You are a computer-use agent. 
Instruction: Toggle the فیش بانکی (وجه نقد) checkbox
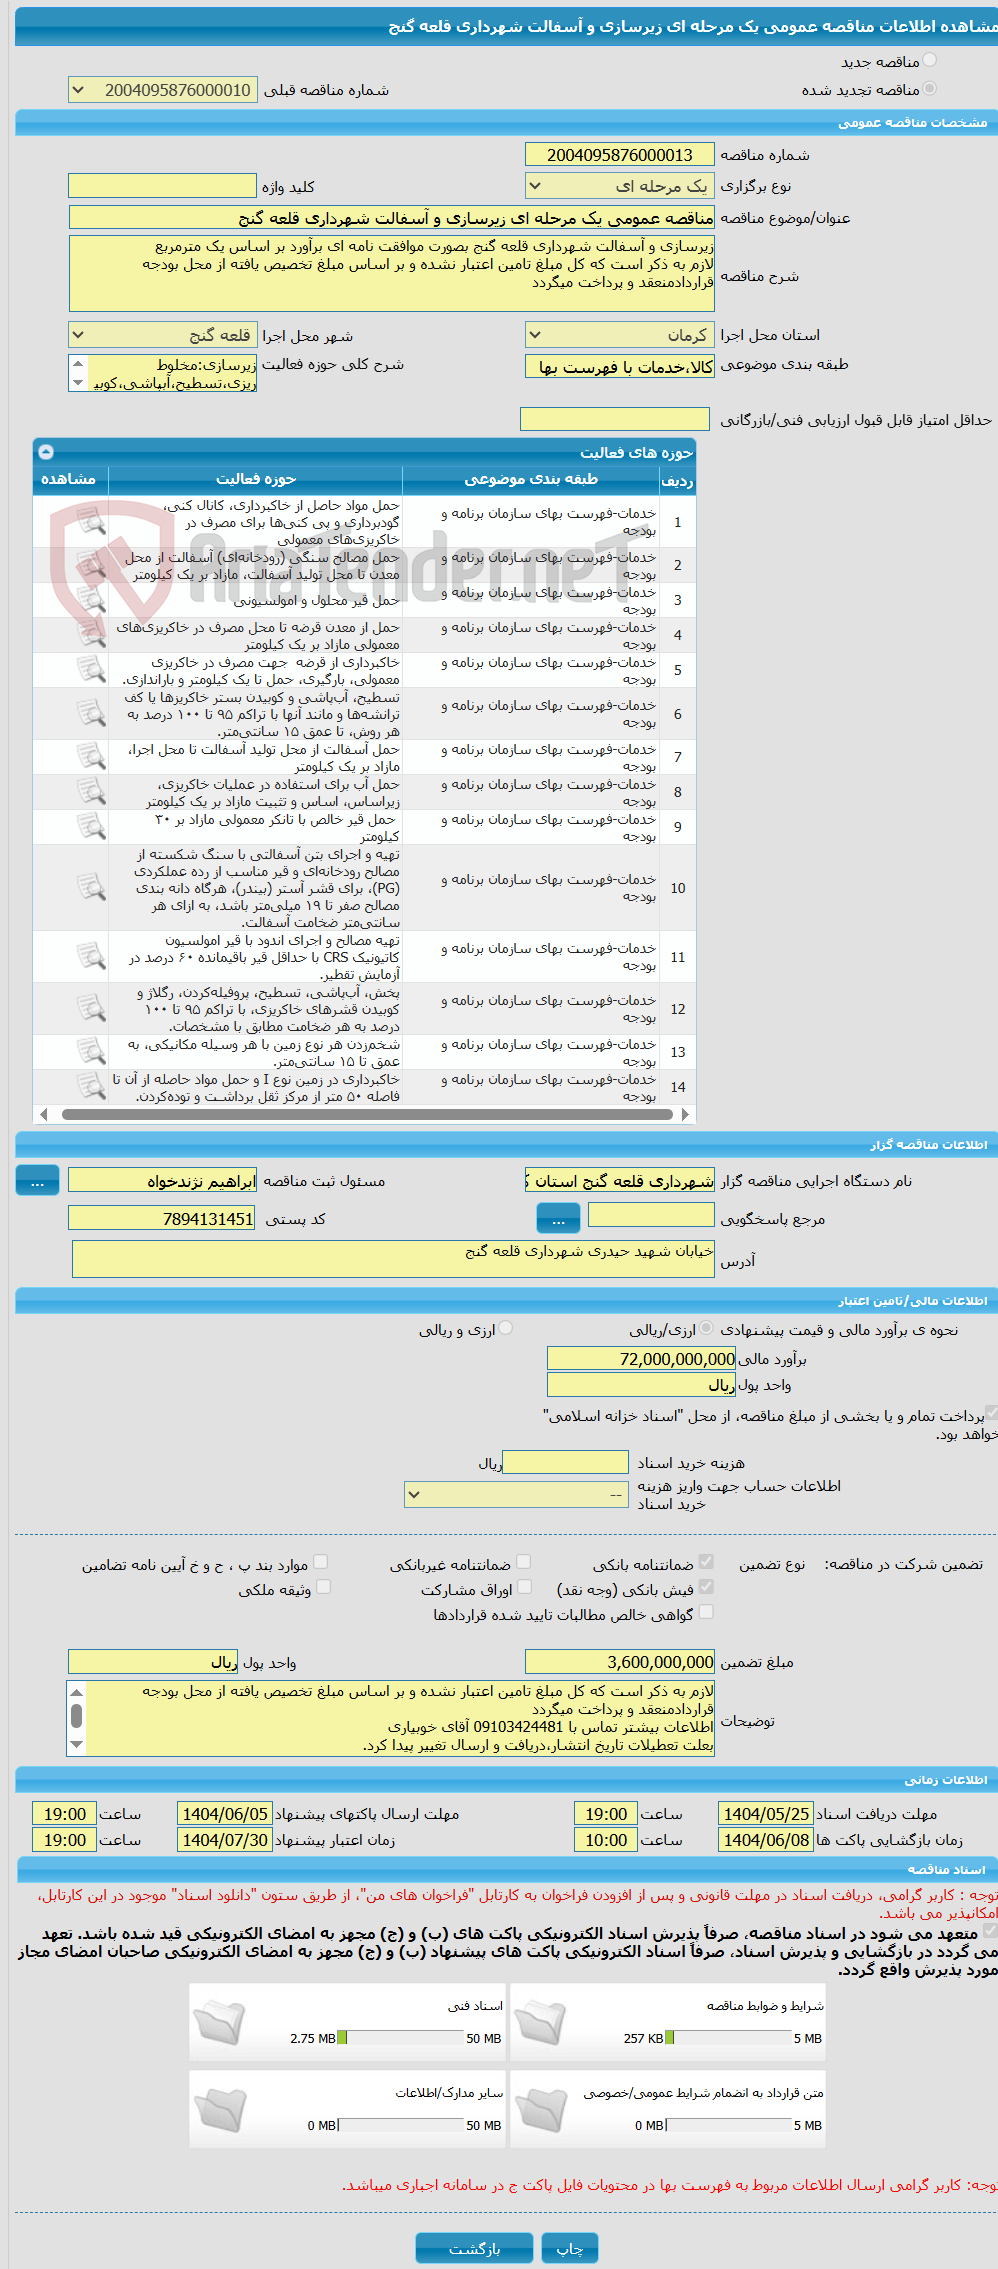pos(706,1587)
